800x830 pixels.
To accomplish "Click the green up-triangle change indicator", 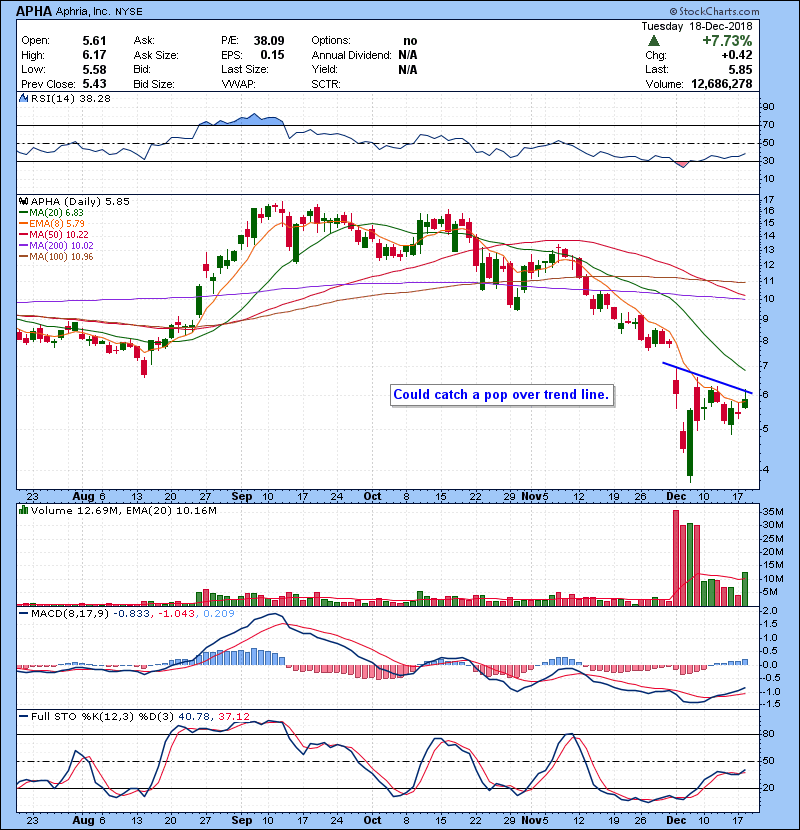I will (654, 41).
